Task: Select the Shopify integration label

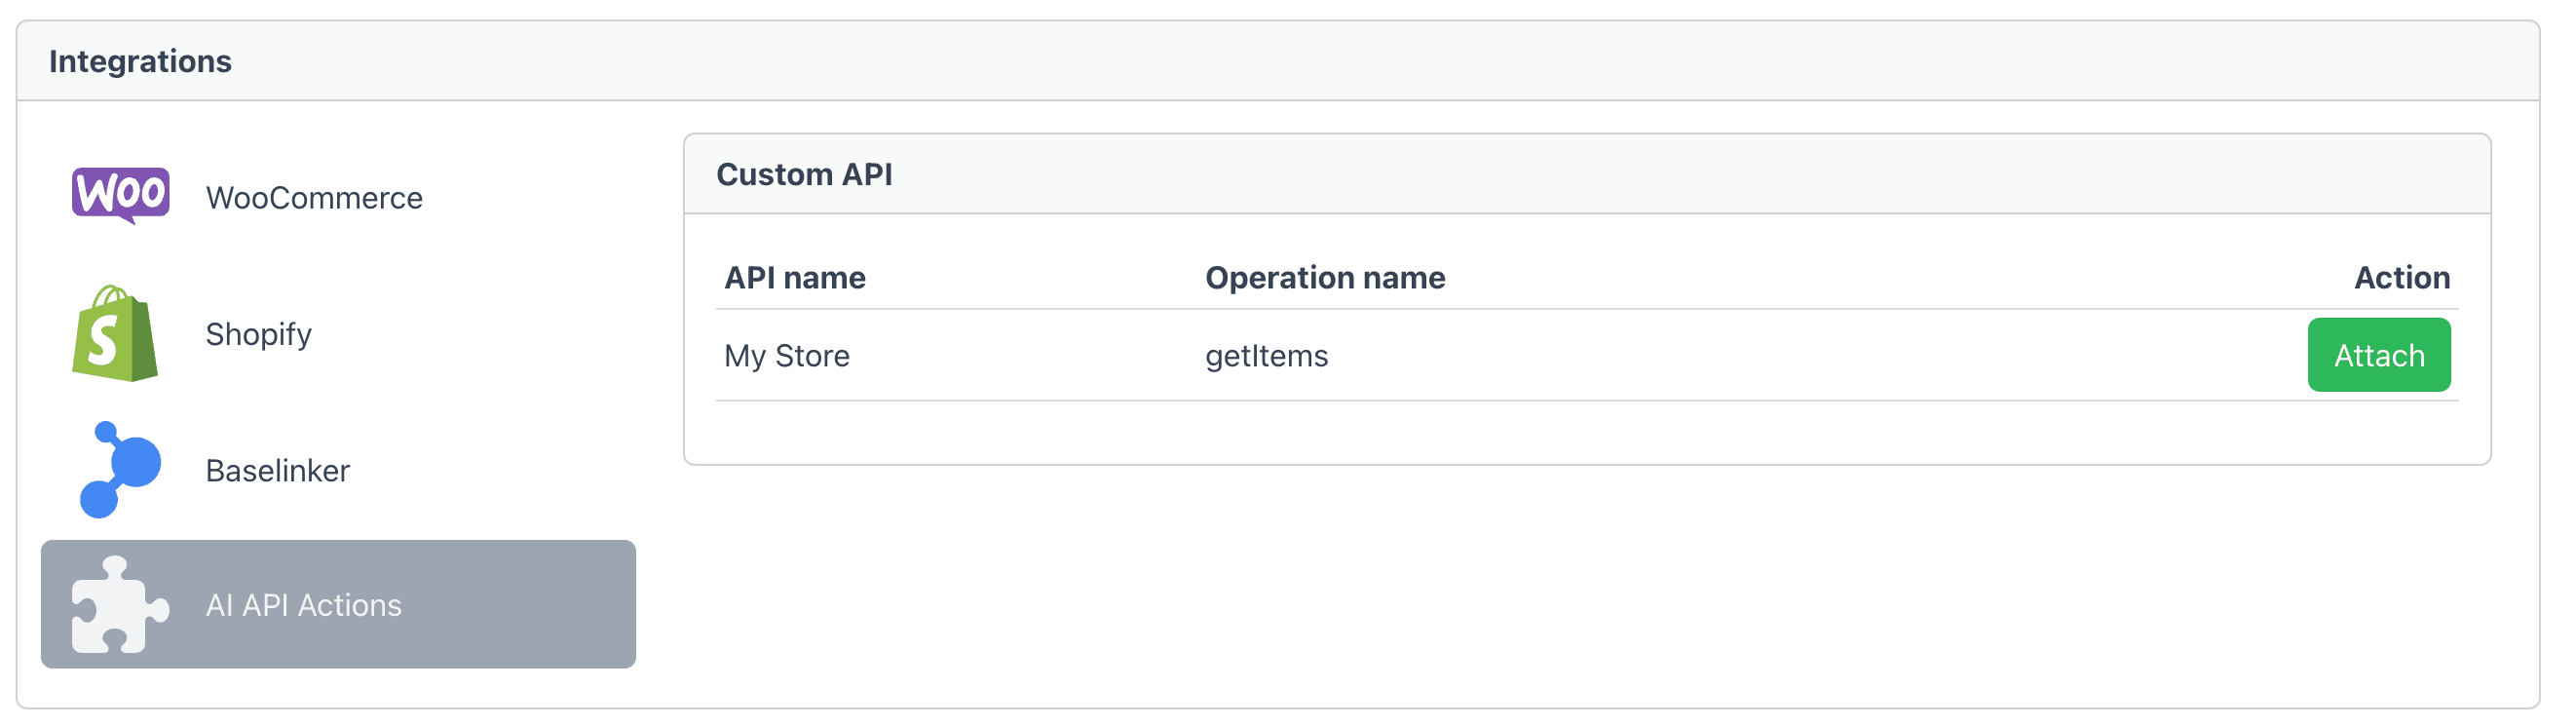Action: click(x=258, y=334)
